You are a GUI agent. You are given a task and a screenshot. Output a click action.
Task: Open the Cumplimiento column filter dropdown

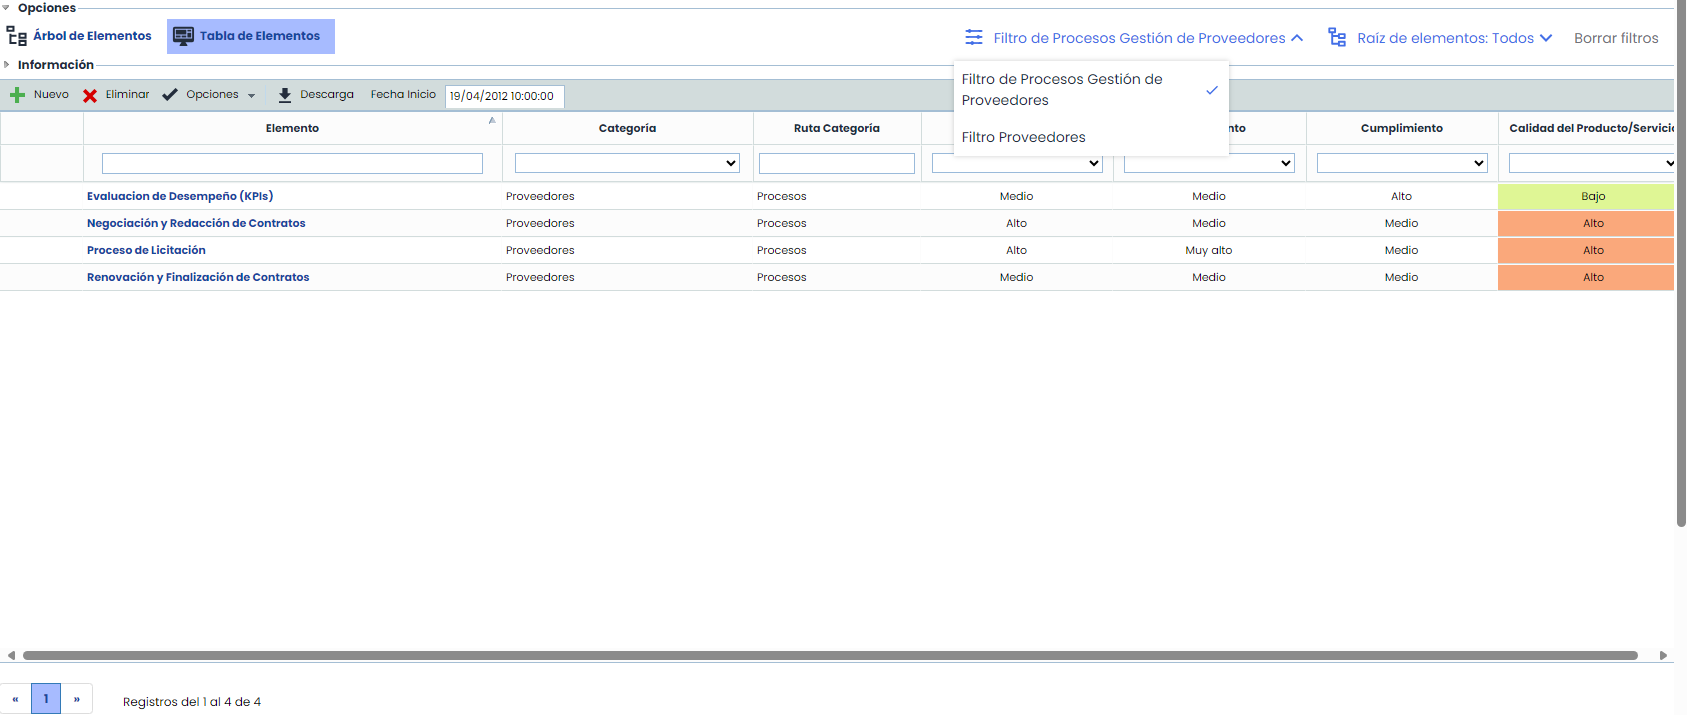[x=1402, y=163]
